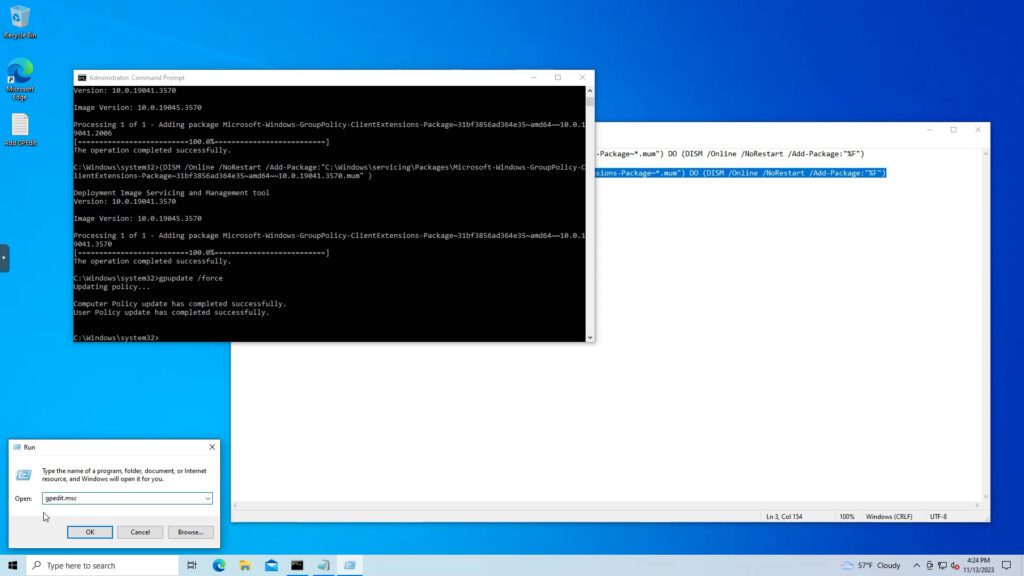Open the Mail app in taskbar
The height and width of the screenshot is (576, 1024).
(x=271, y=565)
